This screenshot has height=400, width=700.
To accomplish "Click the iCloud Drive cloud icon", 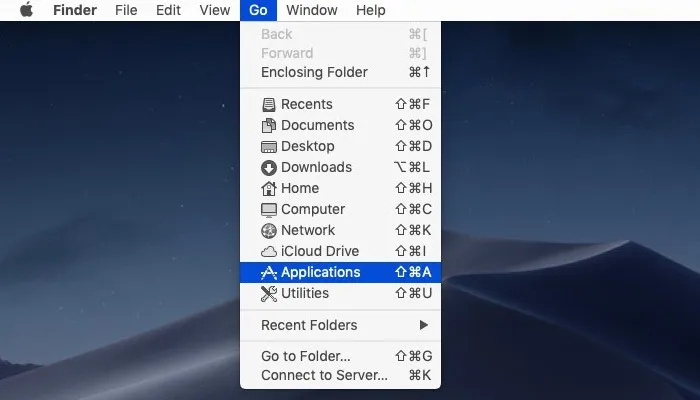I will click(269, 252).
